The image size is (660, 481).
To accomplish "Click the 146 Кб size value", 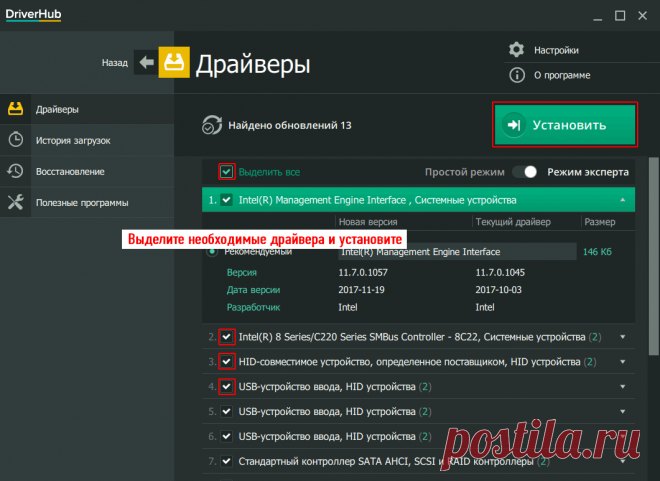I will (x=597, y=252).
